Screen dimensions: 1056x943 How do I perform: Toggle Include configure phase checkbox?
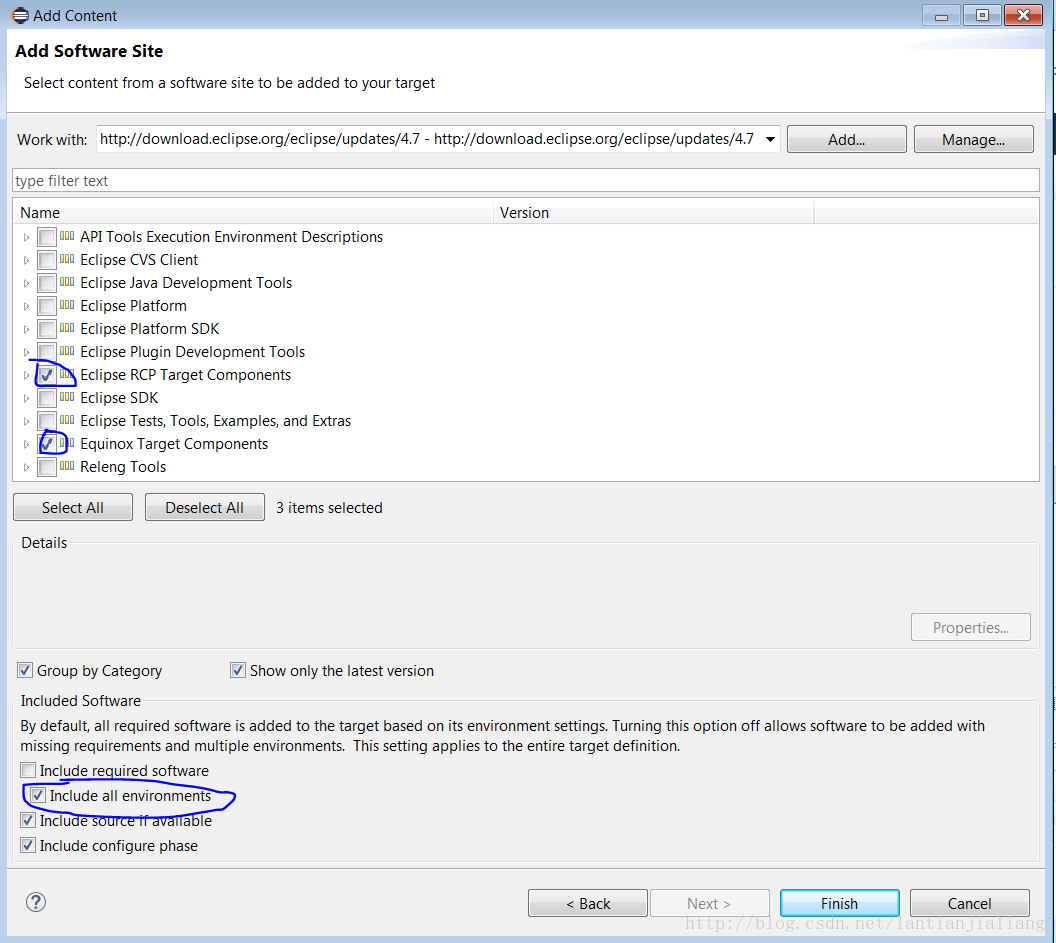[x=28, y=845]
